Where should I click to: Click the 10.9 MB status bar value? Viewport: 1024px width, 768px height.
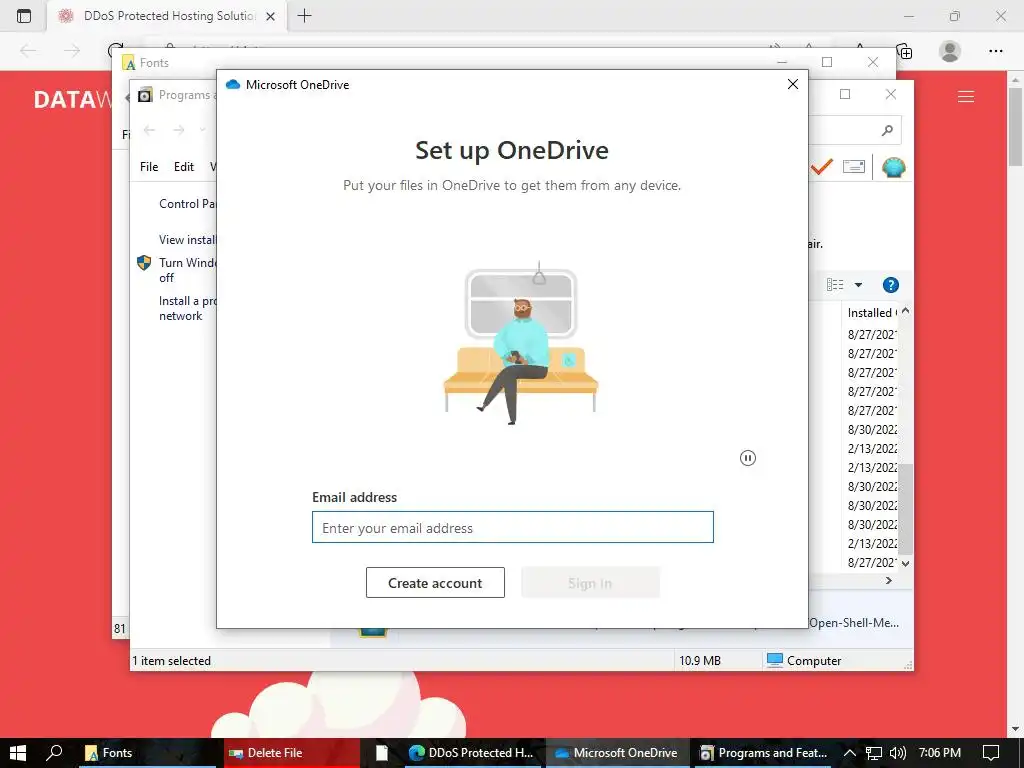699,660
